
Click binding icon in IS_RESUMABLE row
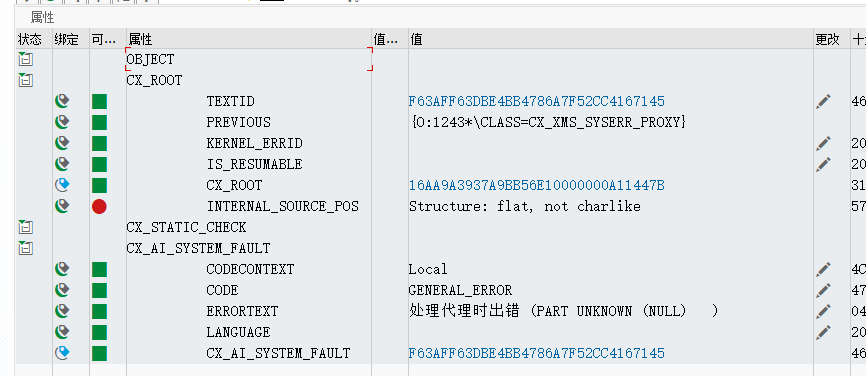point(62,164)
